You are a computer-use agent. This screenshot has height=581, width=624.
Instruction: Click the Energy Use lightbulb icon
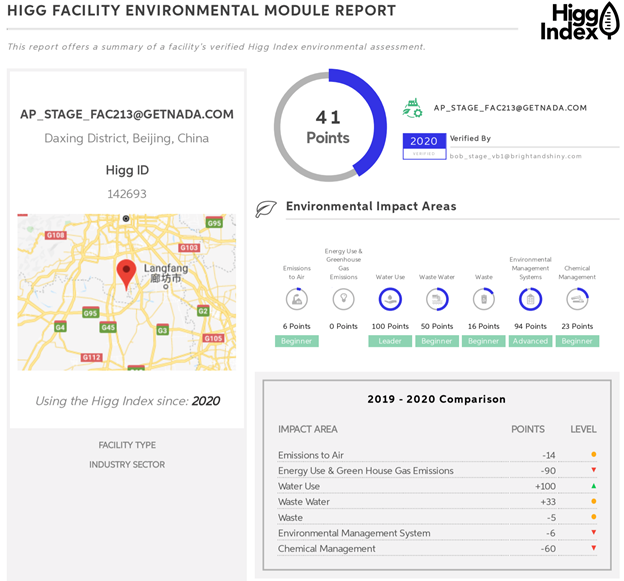click(344, 299)
